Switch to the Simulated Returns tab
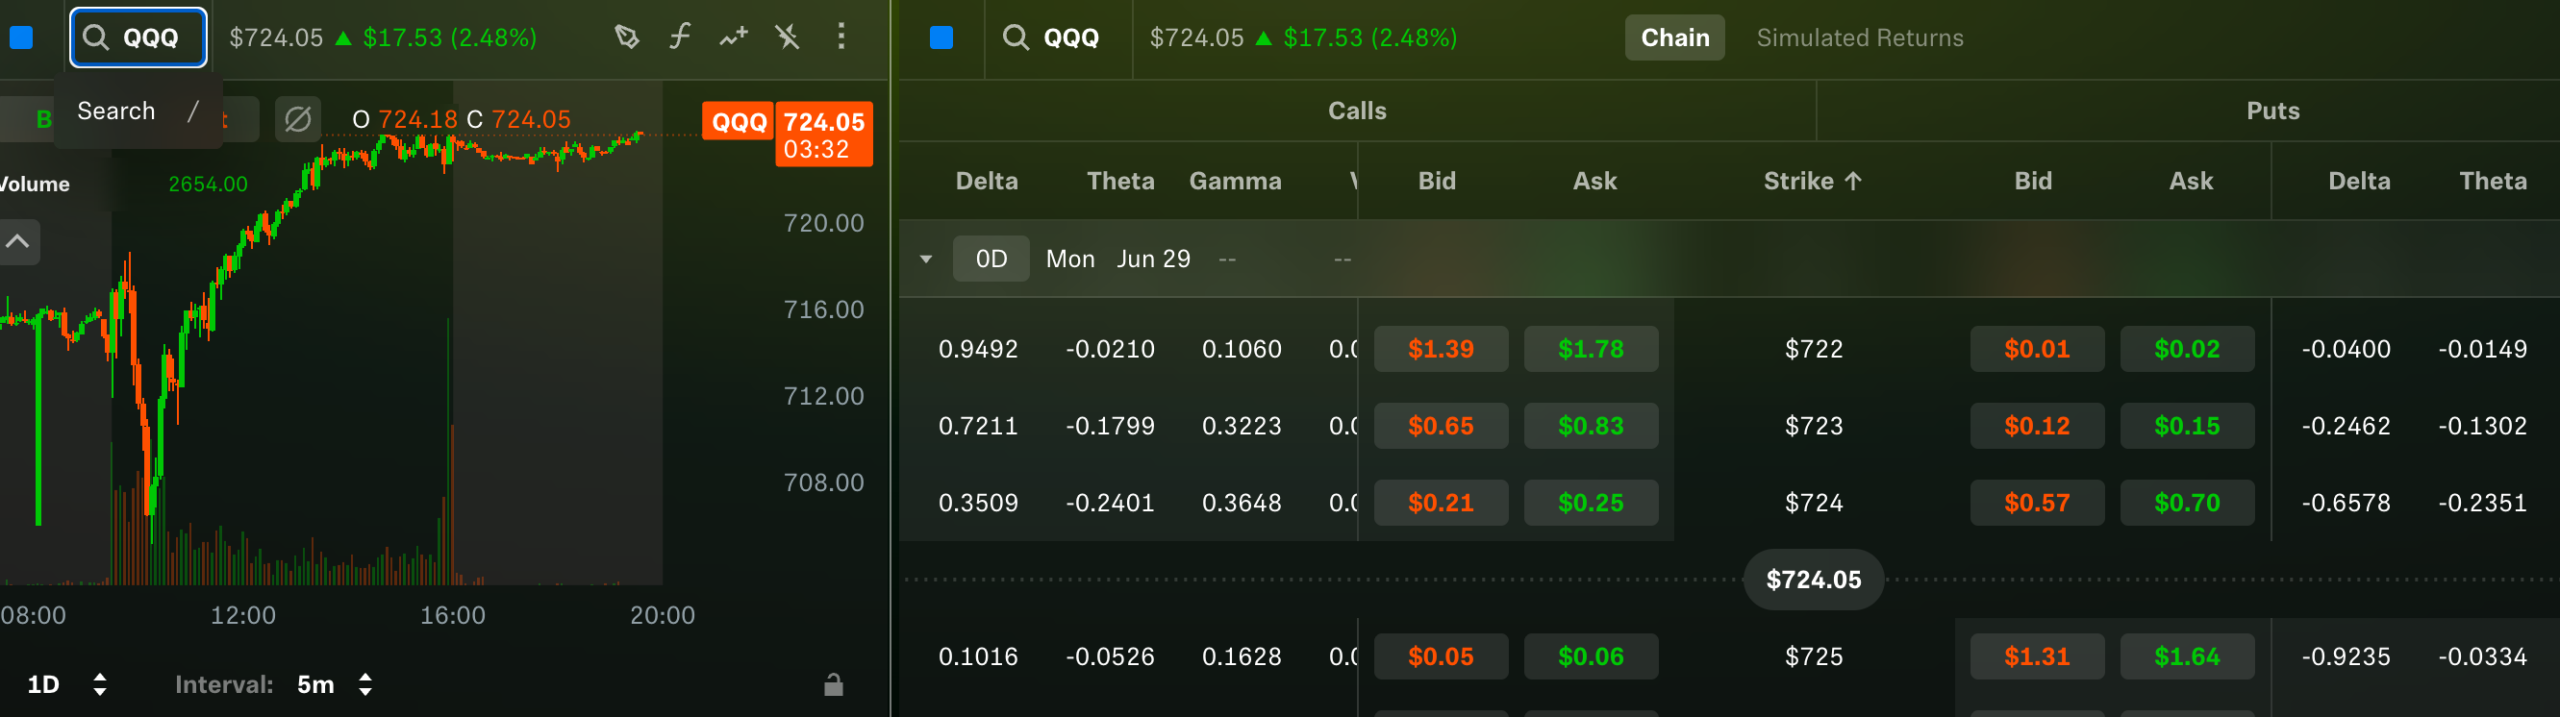2560x717 pixels. 1860,38
